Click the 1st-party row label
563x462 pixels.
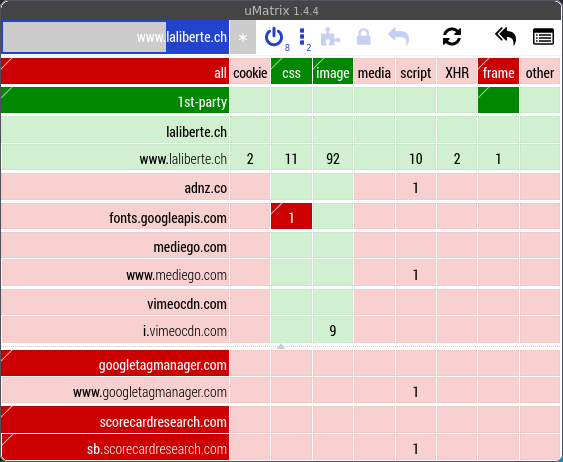[x=115, y=100]
